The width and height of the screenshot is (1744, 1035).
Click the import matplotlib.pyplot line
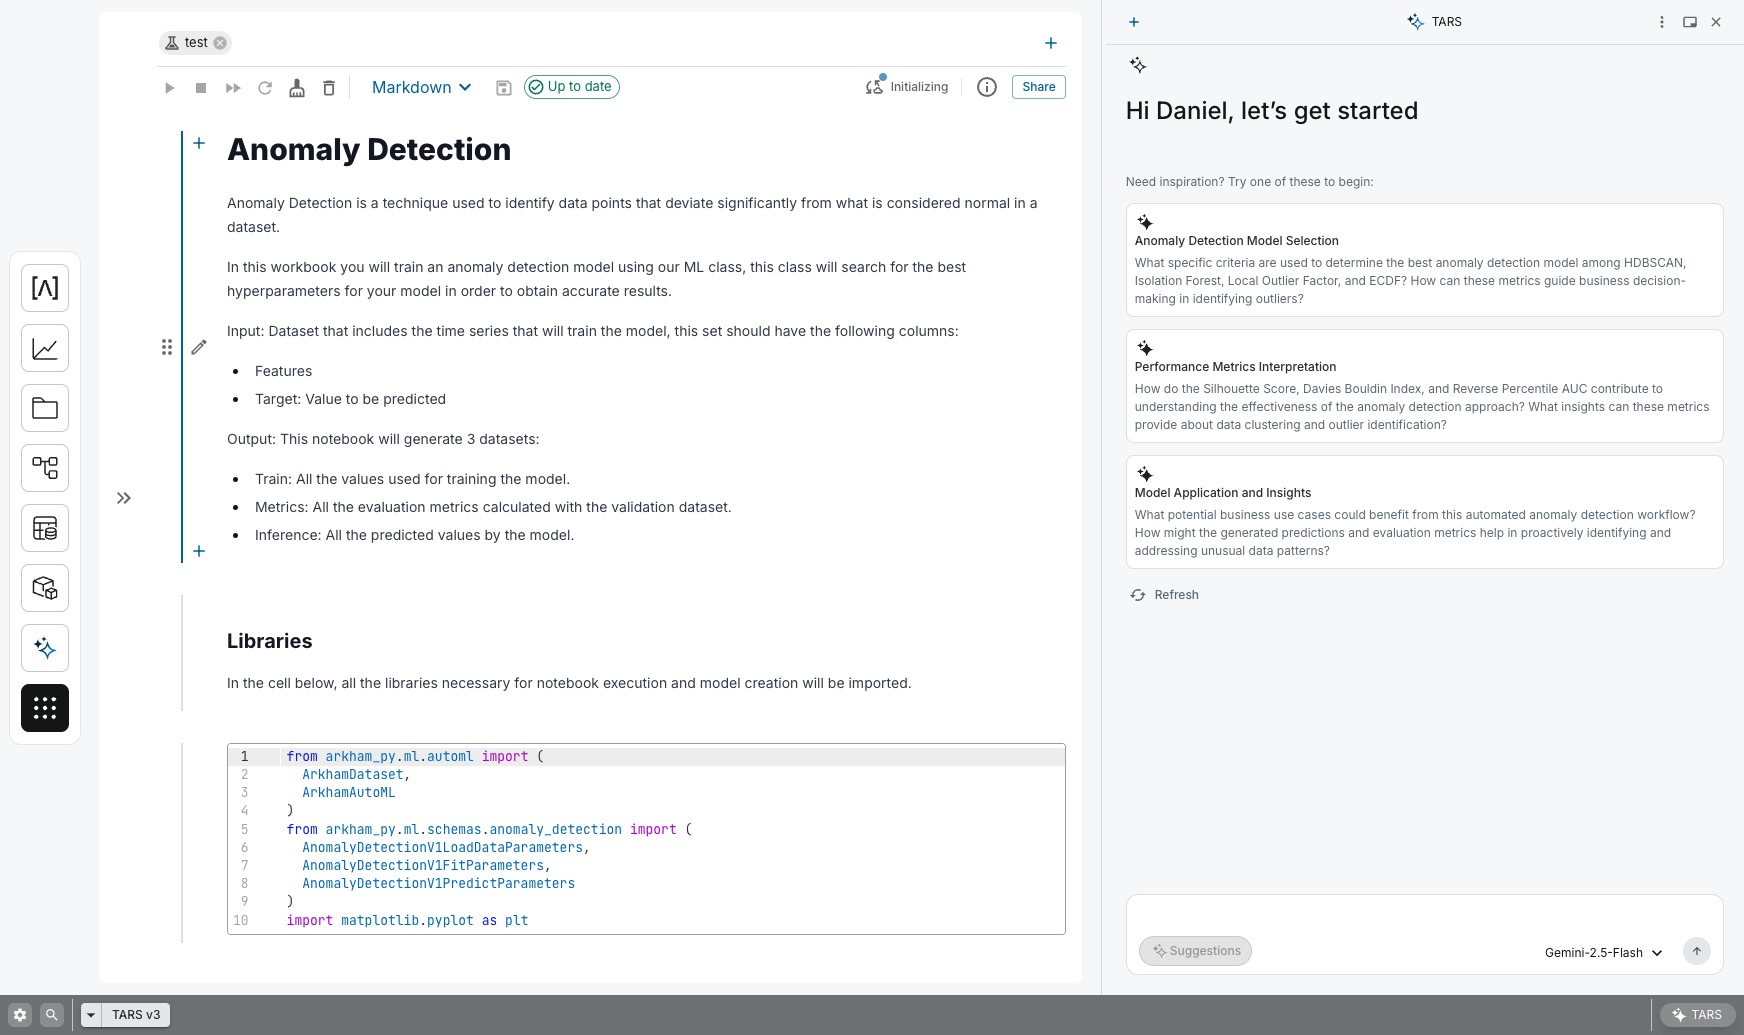coord(407,921)
